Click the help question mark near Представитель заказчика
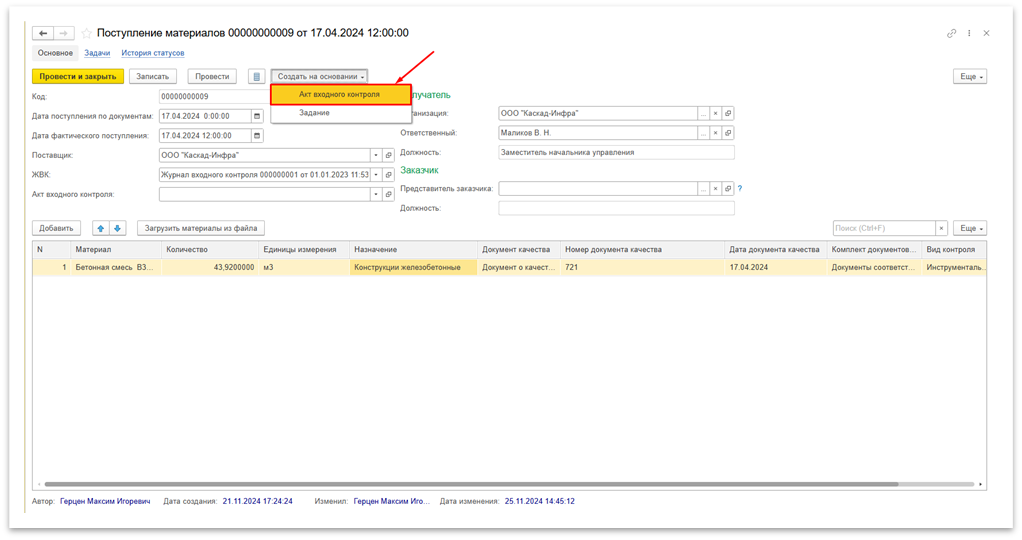Screen dimensions: 1022x540 (739, 188)
